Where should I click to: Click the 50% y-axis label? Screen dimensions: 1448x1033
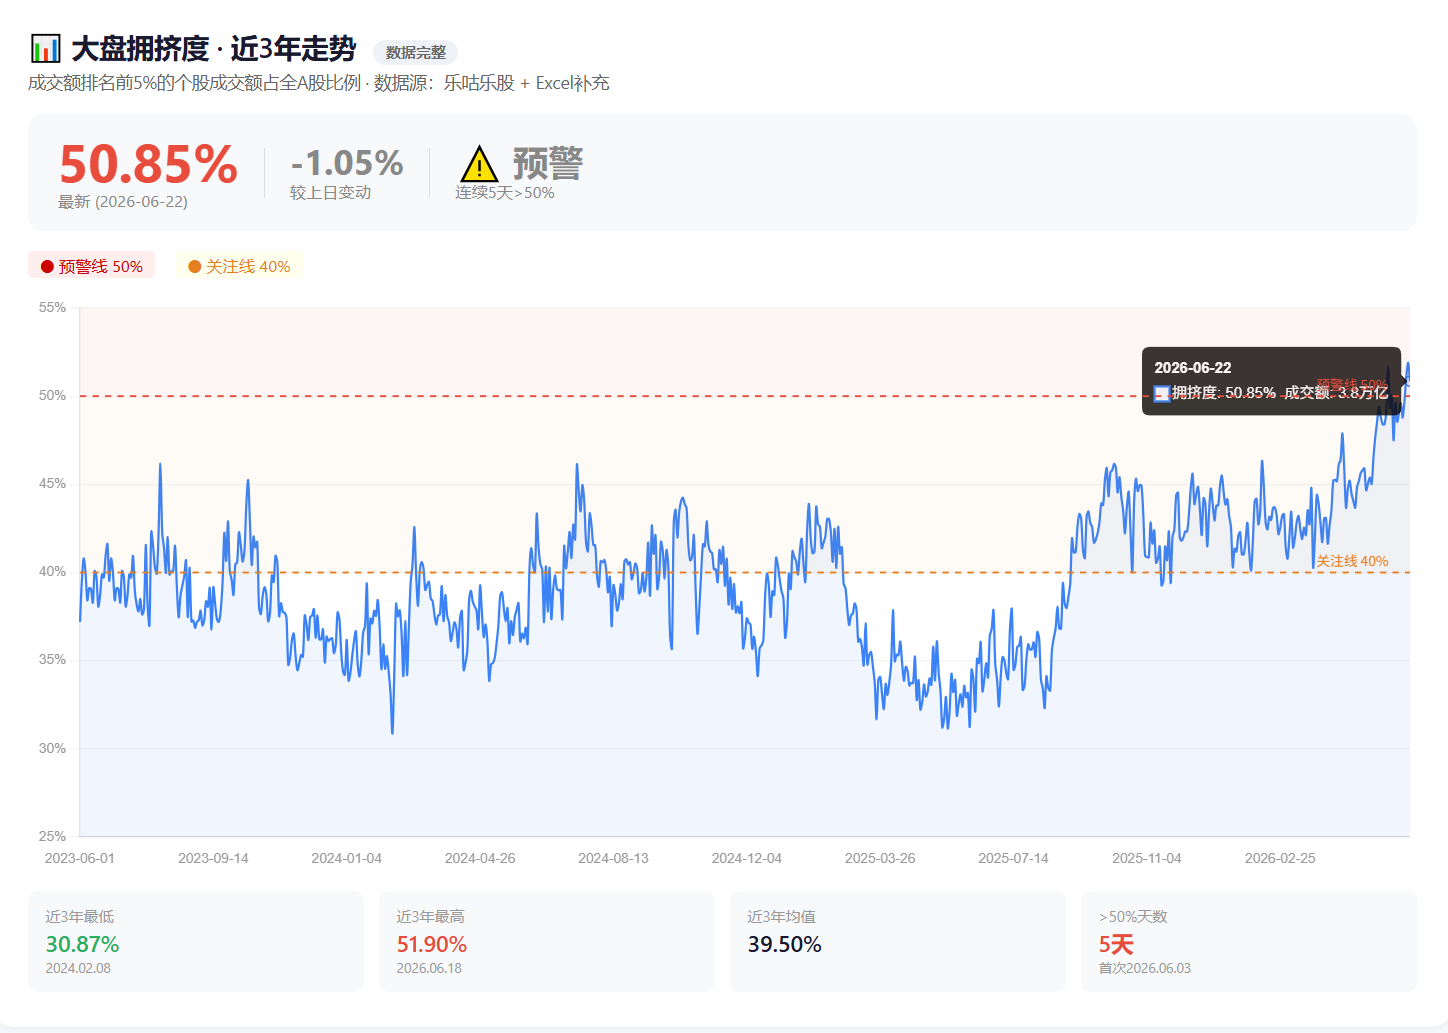coord(53,395)
